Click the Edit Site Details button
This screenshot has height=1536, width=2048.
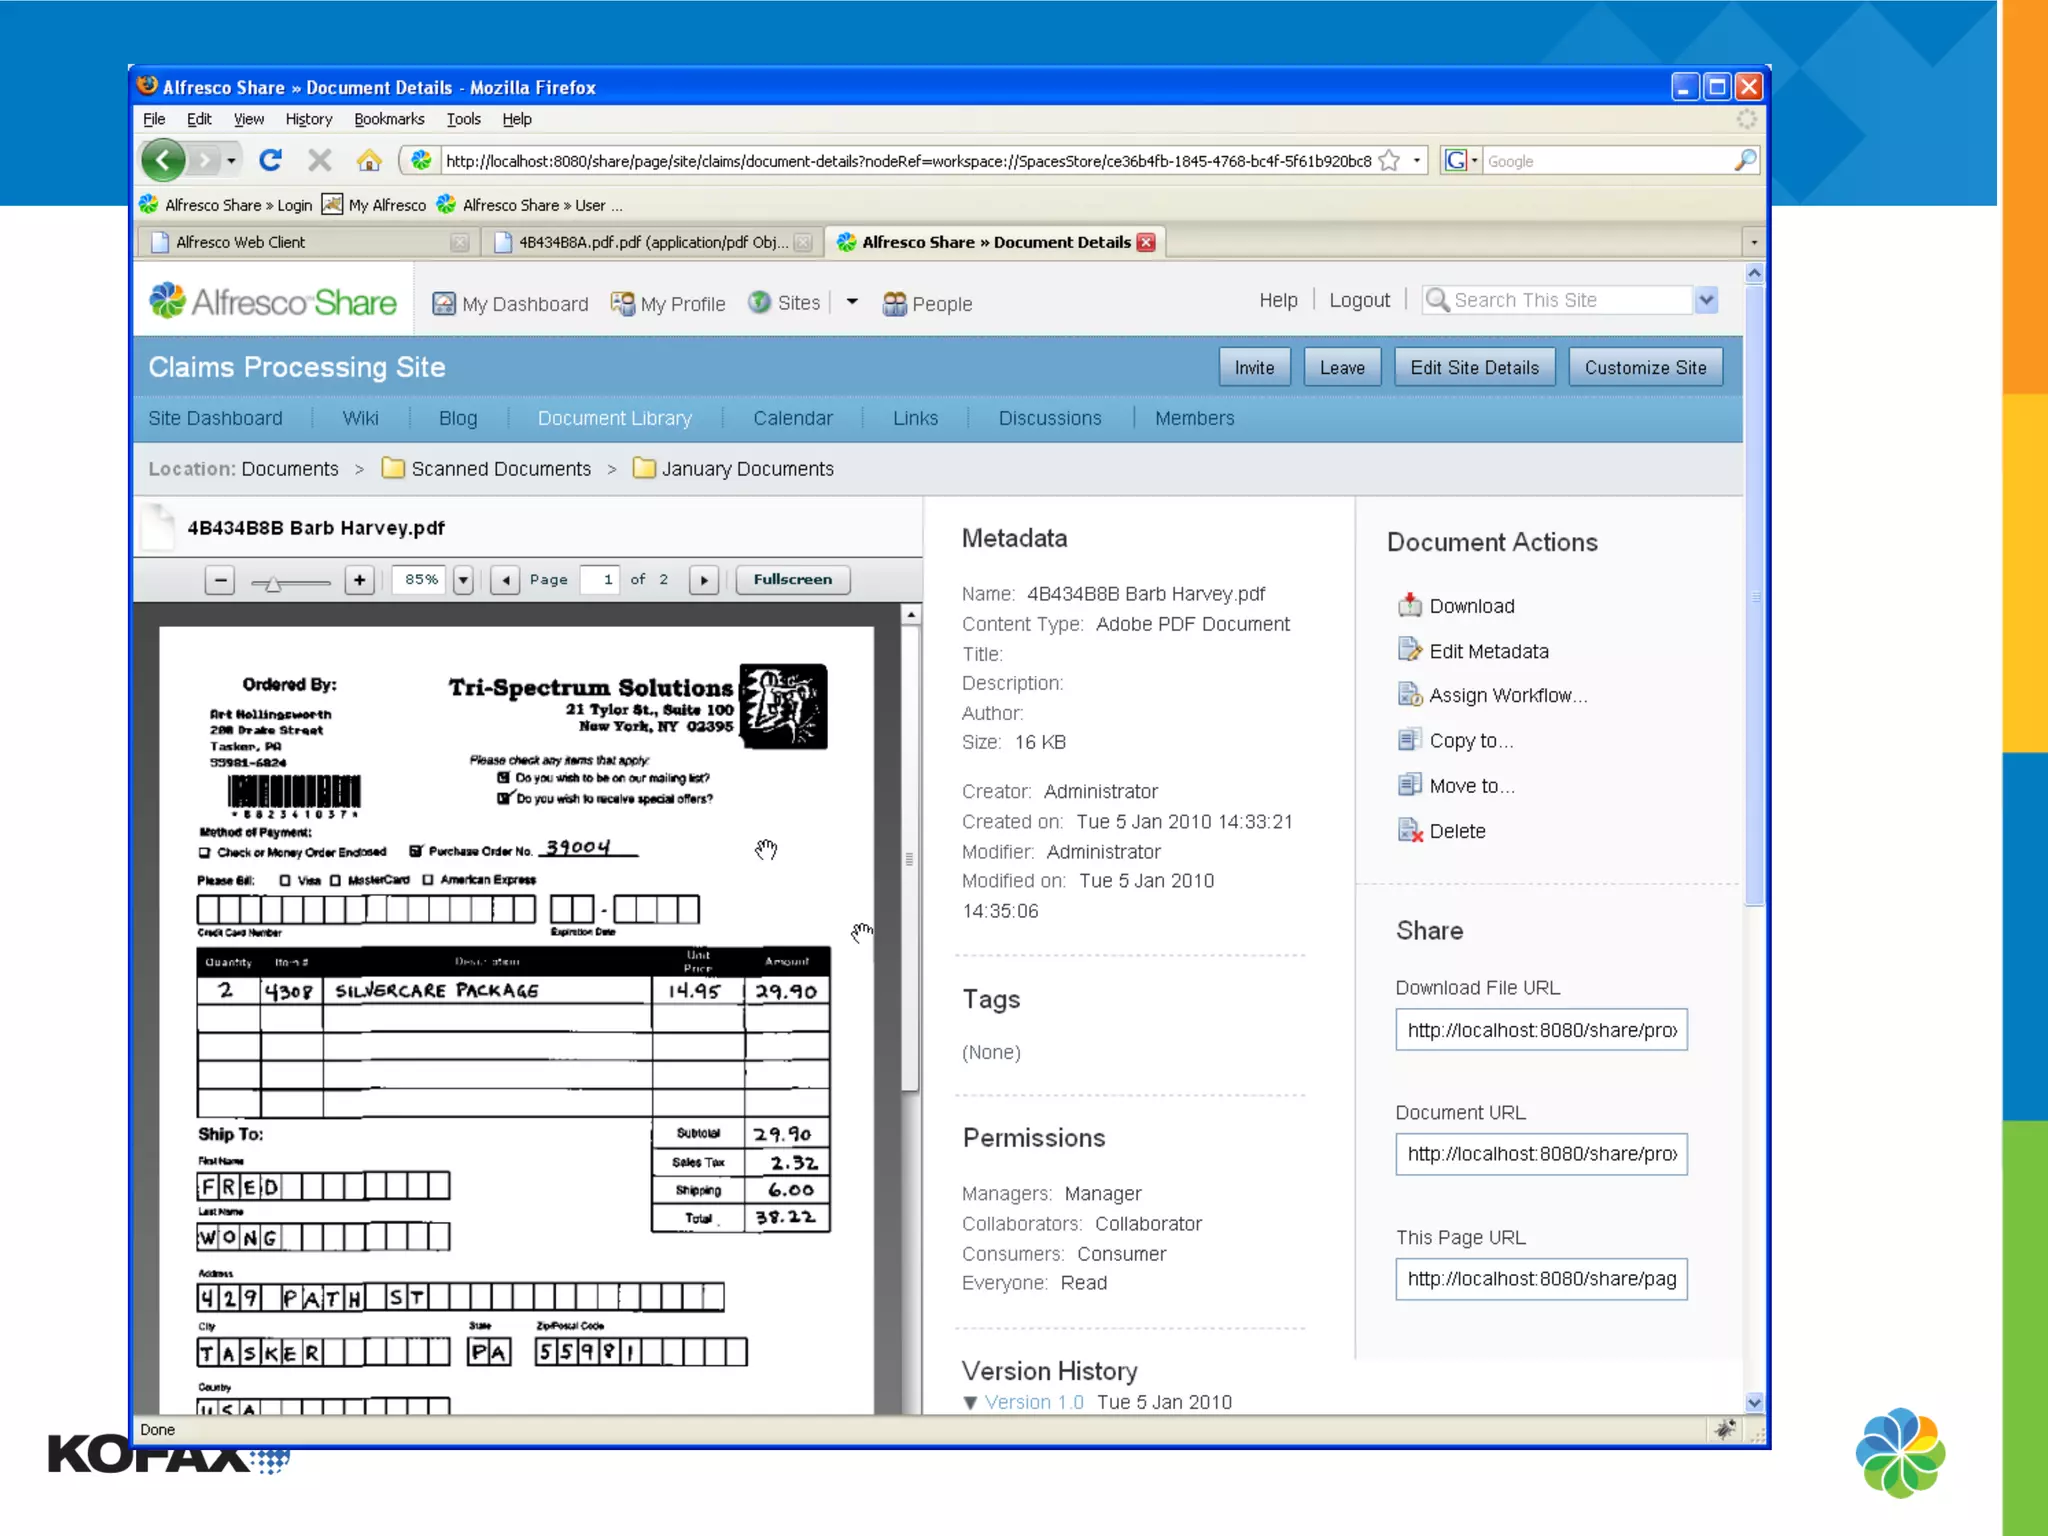pos(1474,367)
